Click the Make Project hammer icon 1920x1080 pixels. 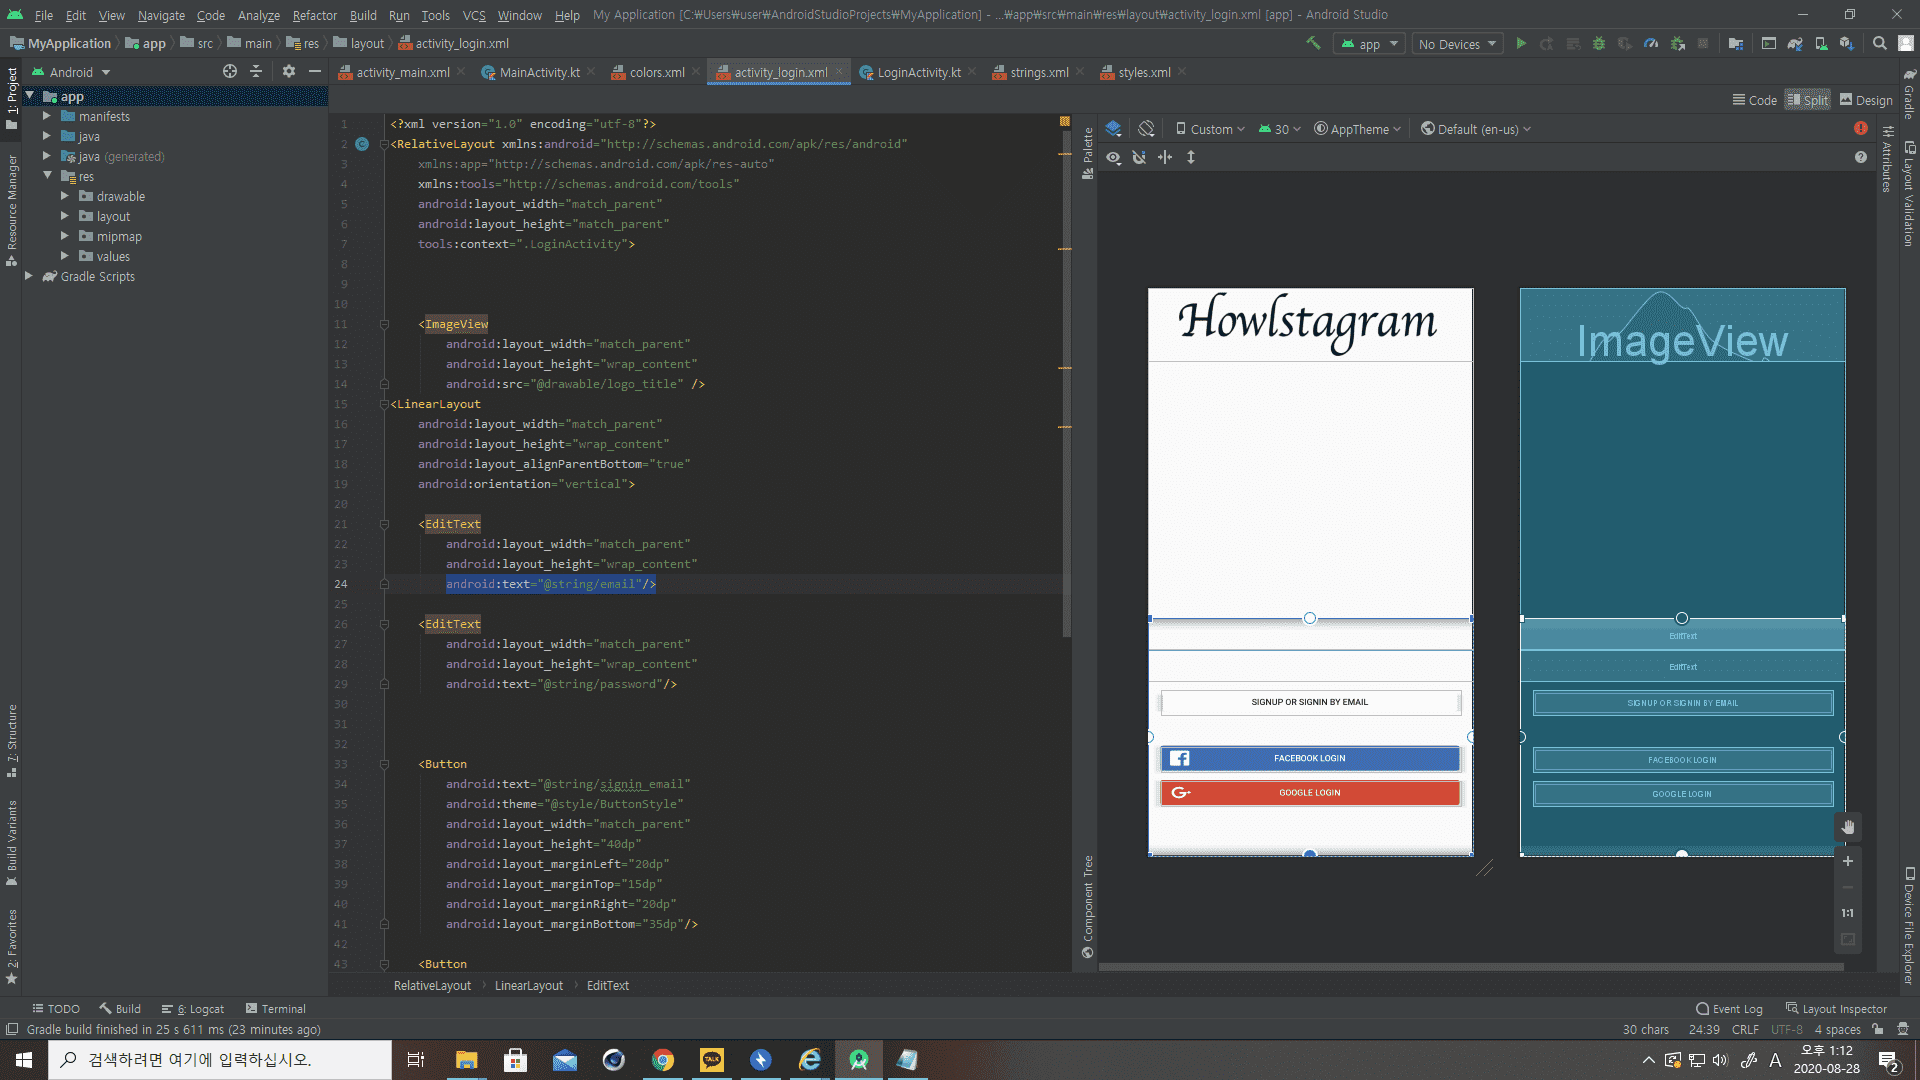click(x=1313, y=43)
